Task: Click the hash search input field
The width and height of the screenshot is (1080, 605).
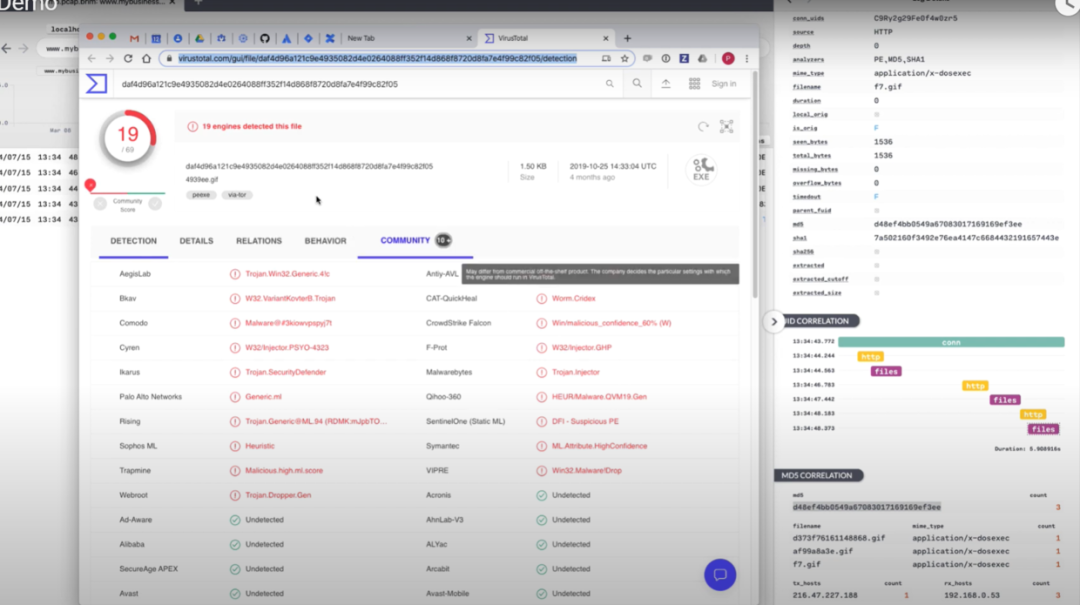Action: [358, 84]
